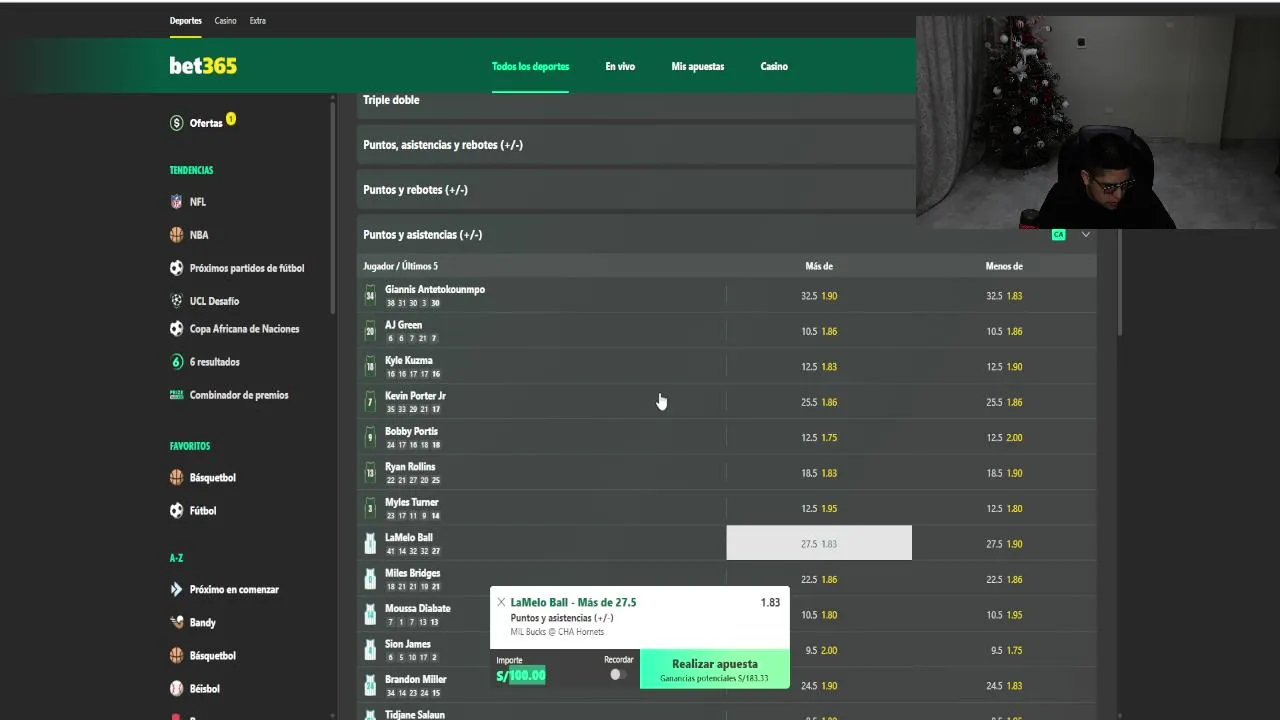Select Casino in top bar
The image size is (1280, 720).
(226, 21)
